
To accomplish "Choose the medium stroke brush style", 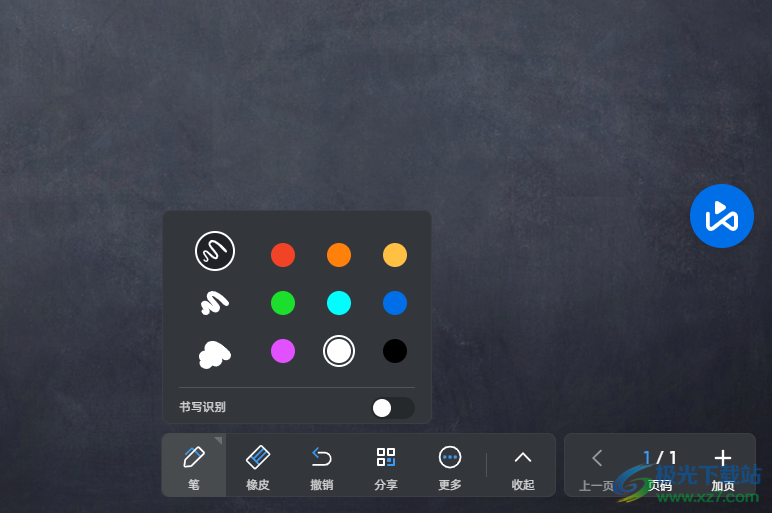I will click(x=214, y=302).
